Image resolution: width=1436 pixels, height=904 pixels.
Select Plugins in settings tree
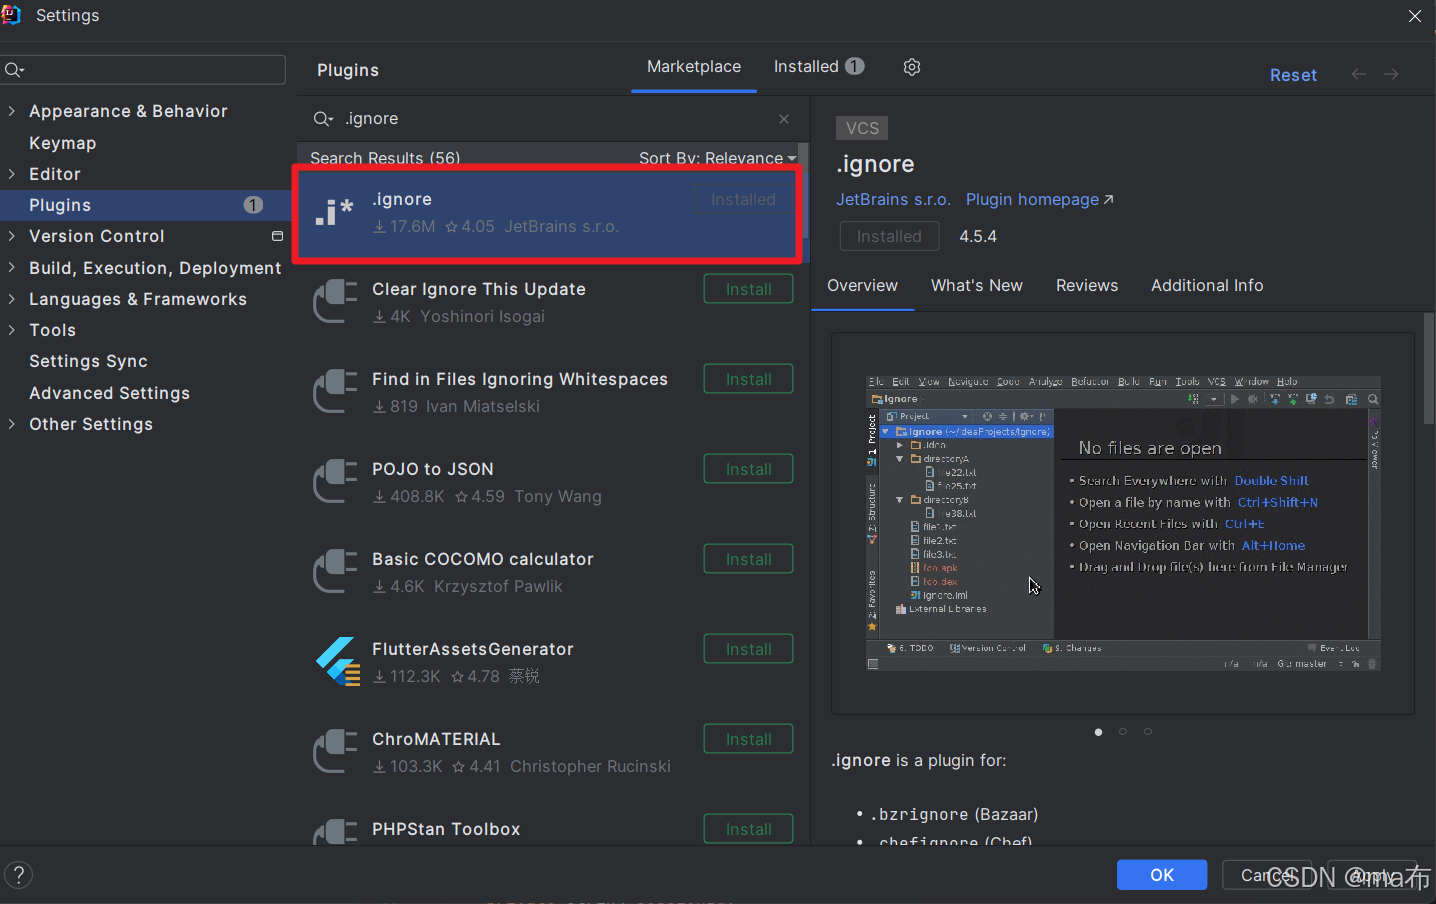pyautogui.click(x=60, y=205)
